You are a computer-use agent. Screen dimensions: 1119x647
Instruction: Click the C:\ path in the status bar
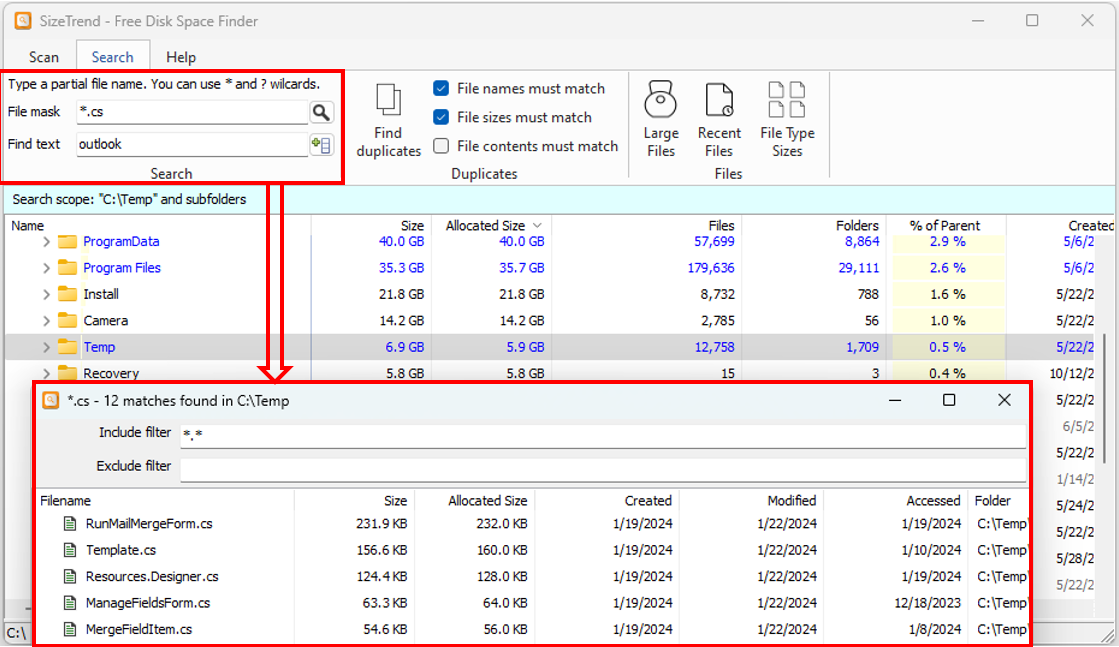click(x=16, y=633)
